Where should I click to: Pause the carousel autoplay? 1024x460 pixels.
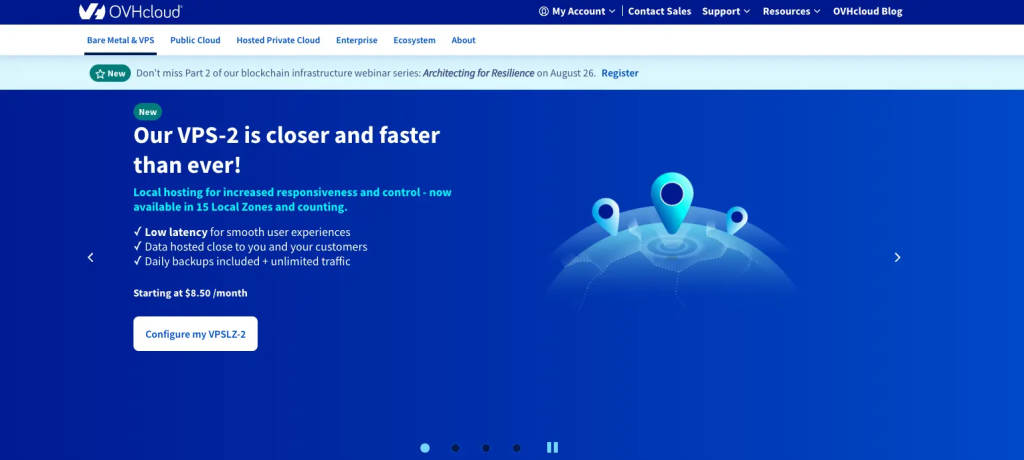click(x=552, y=448)
